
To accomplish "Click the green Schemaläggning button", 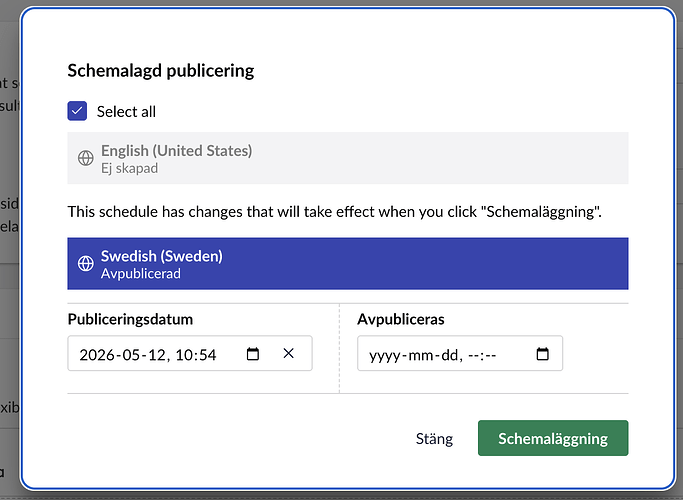I will click(553, 438).
